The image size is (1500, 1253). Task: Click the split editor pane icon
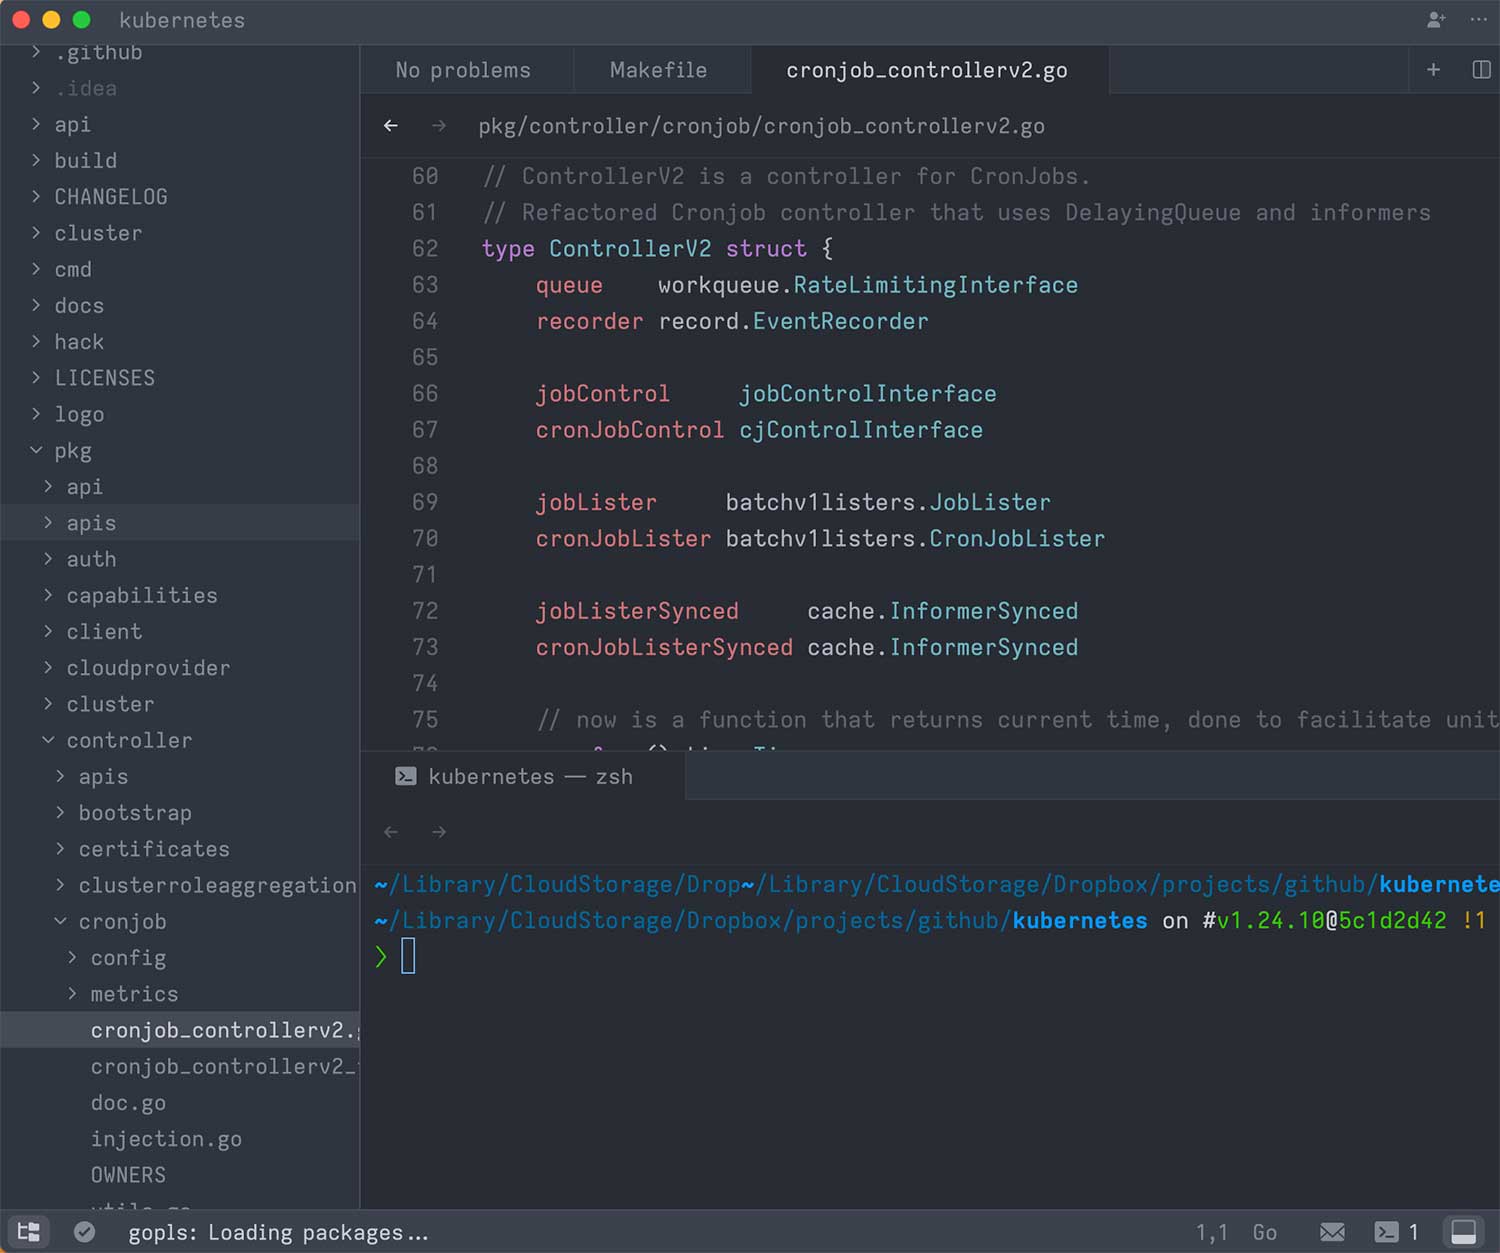(x=1481, y=69)
